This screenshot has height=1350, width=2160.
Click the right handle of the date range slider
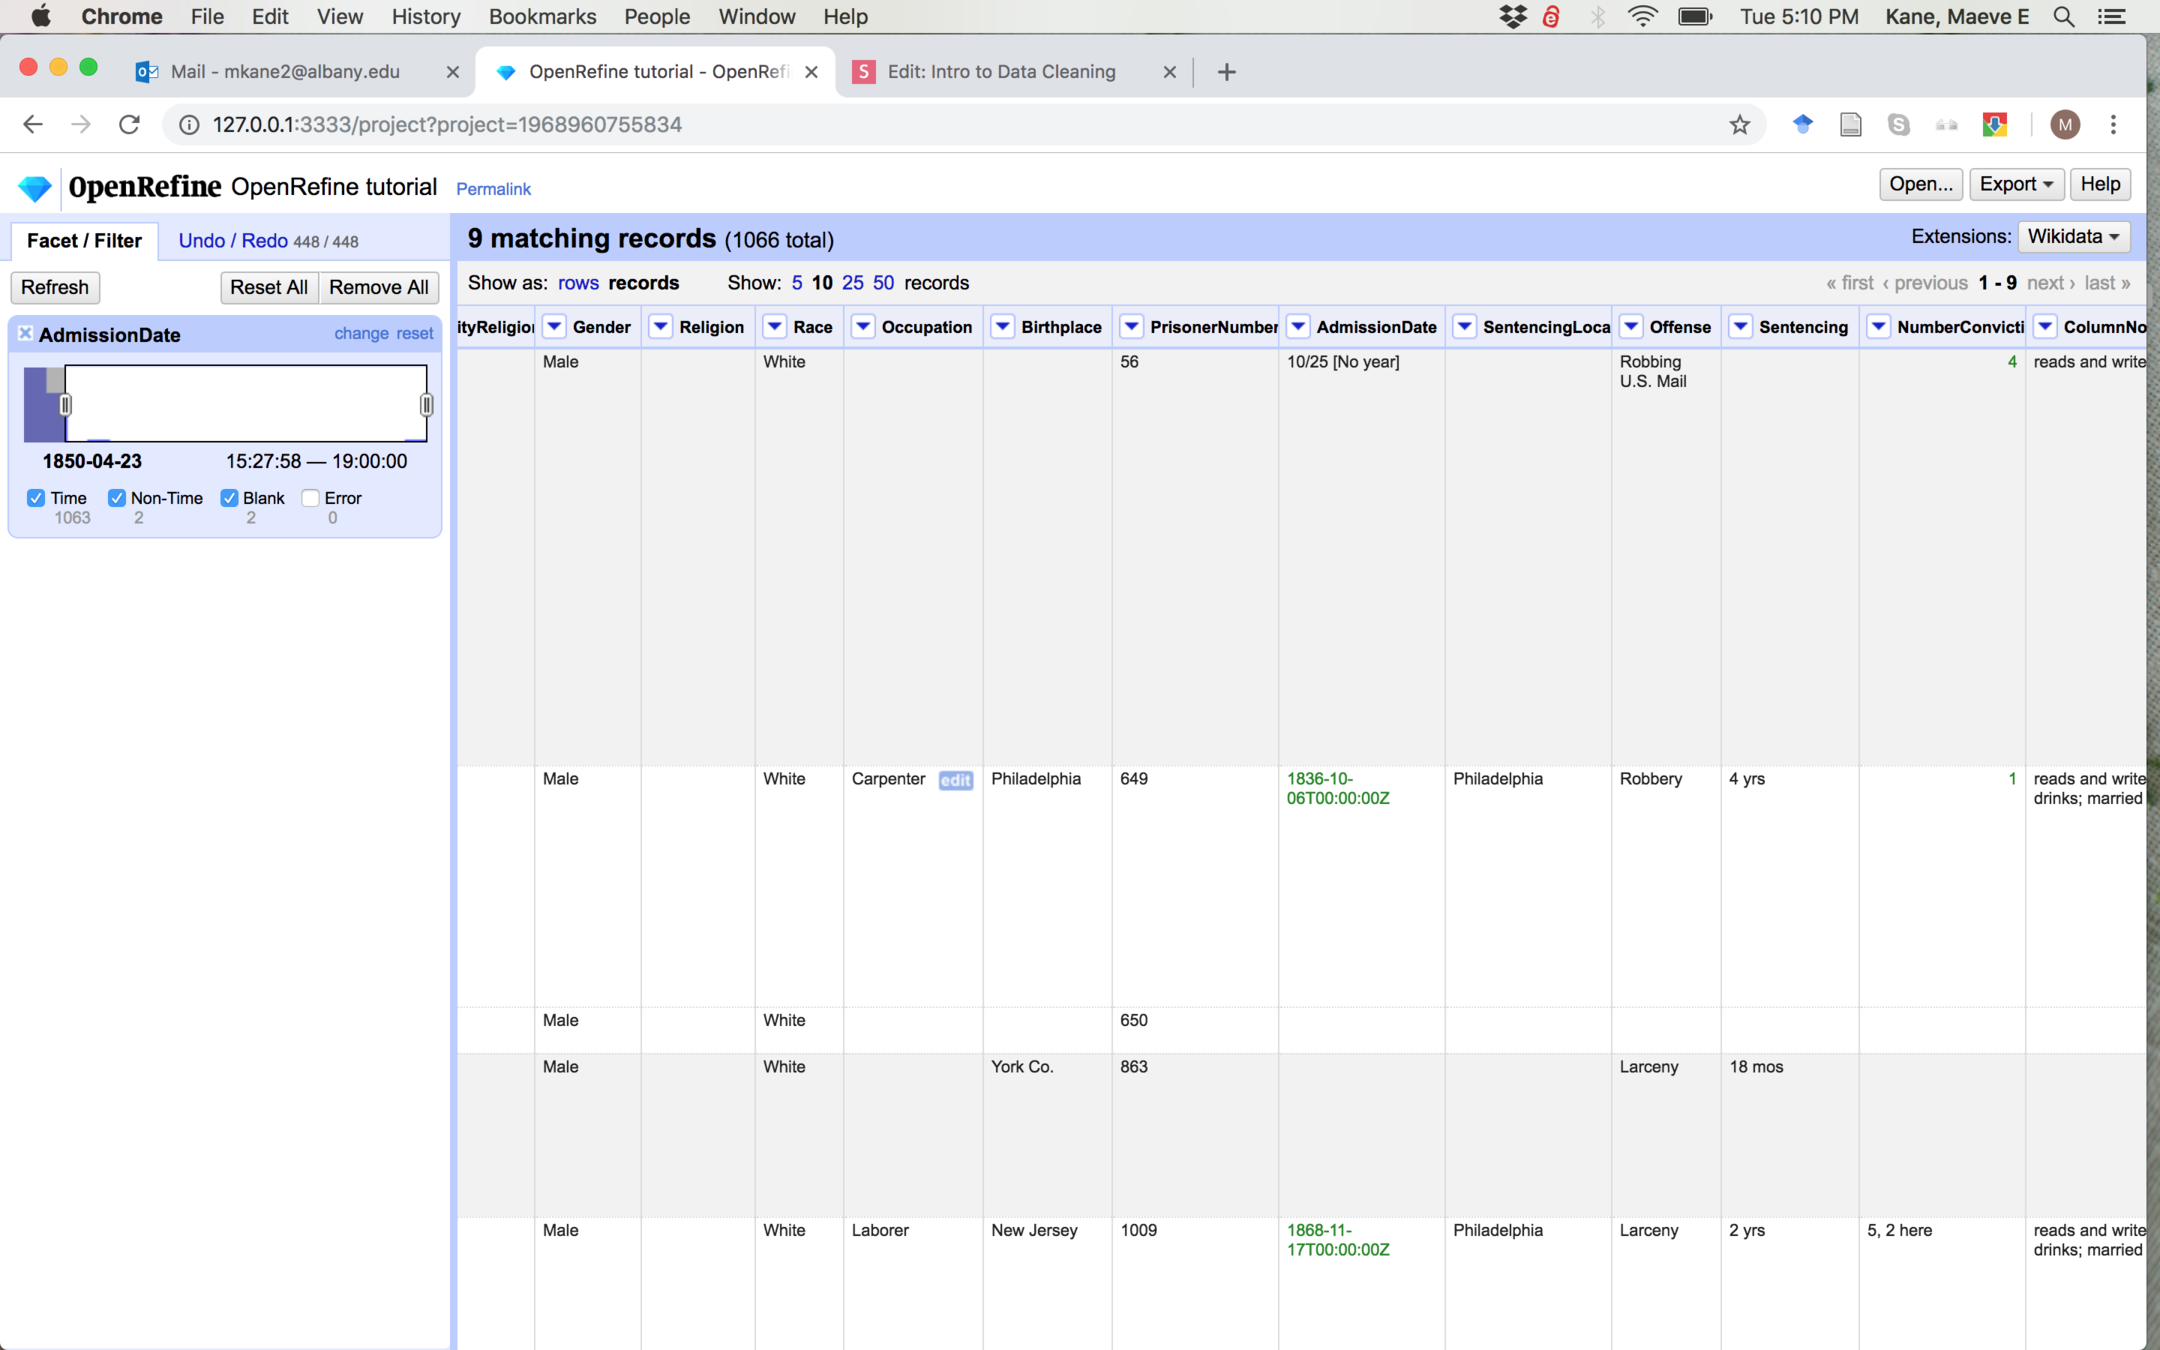point(427,405)
